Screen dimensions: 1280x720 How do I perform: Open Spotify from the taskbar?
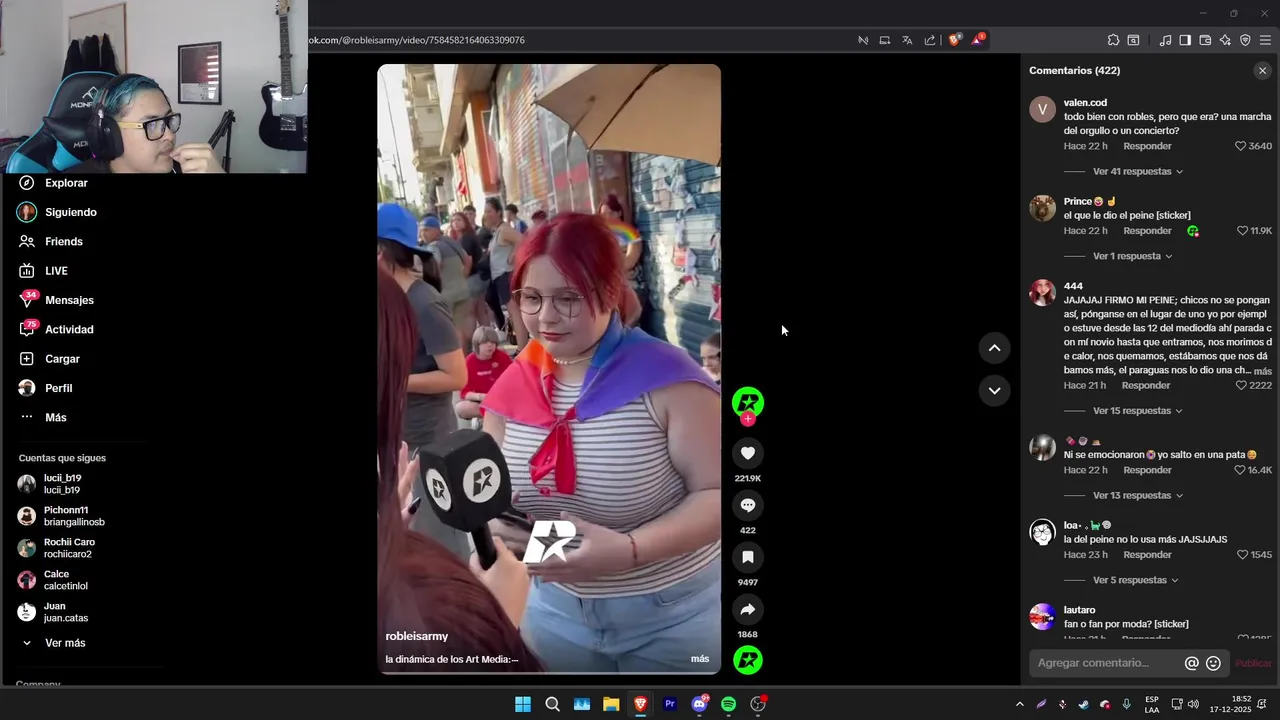click(728, 704)
